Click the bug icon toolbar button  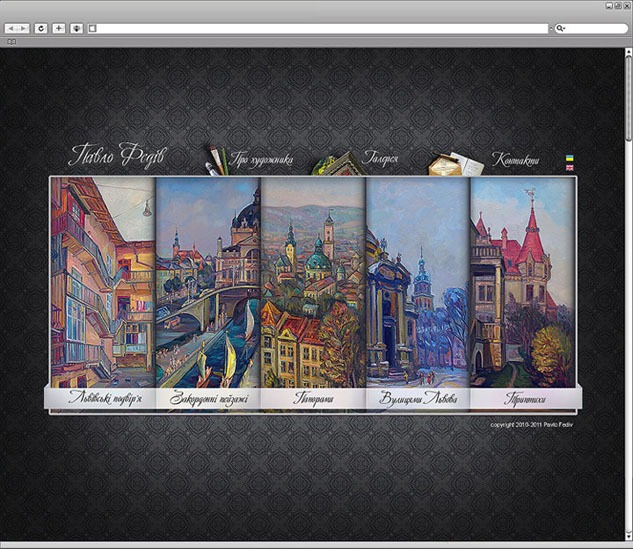77,28
